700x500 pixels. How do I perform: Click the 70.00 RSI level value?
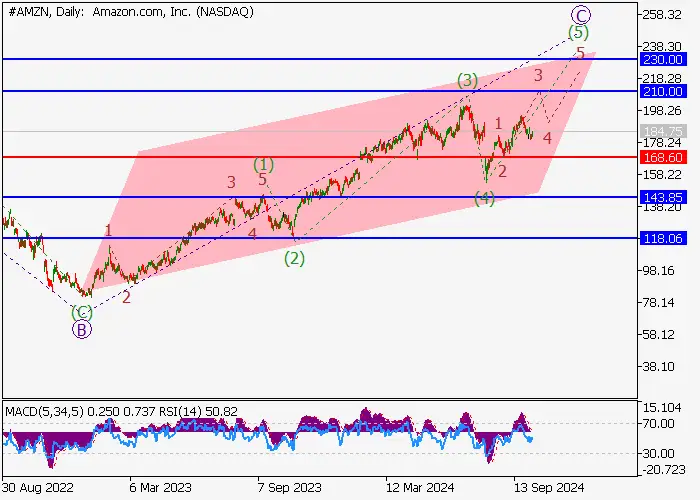click(x=659, y=423)
